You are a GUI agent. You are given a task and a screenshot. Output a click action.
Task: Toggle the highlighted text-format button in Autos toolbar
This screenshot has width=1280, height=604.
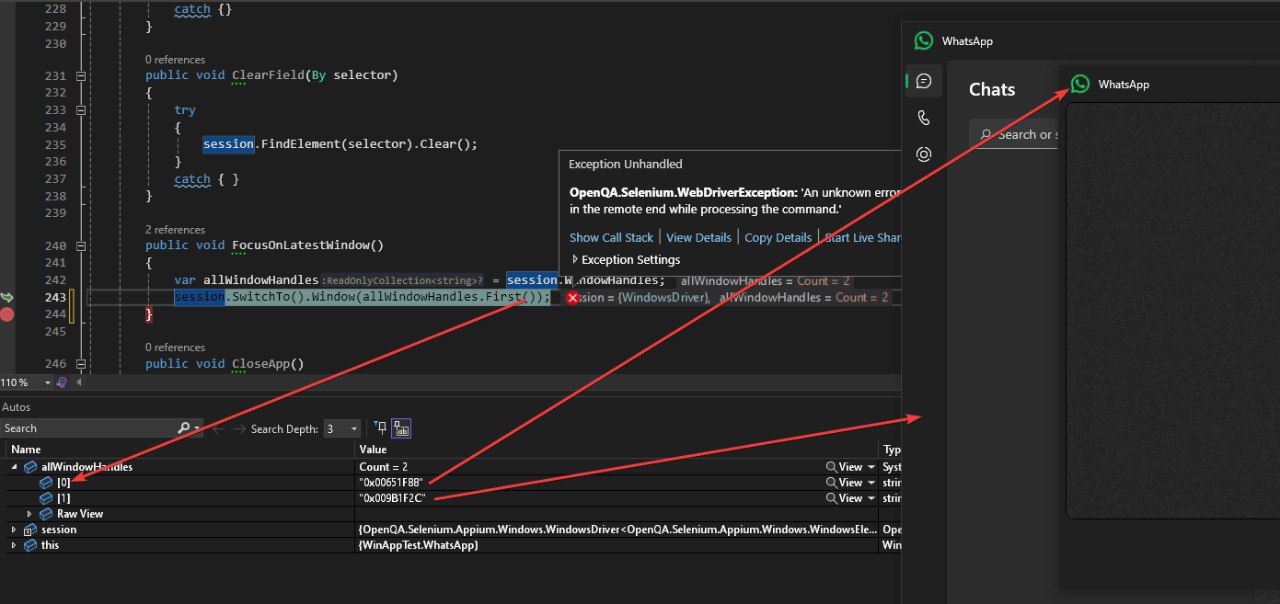[401, 428]
